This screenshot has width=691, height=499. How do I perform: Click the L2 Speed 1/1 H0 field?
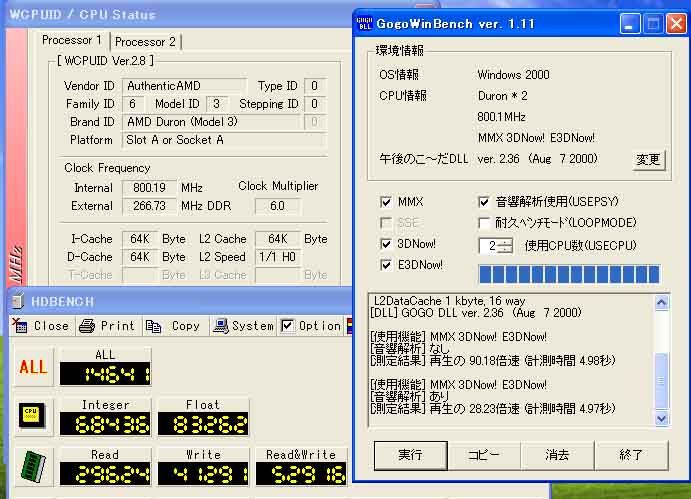click(278, 257)
